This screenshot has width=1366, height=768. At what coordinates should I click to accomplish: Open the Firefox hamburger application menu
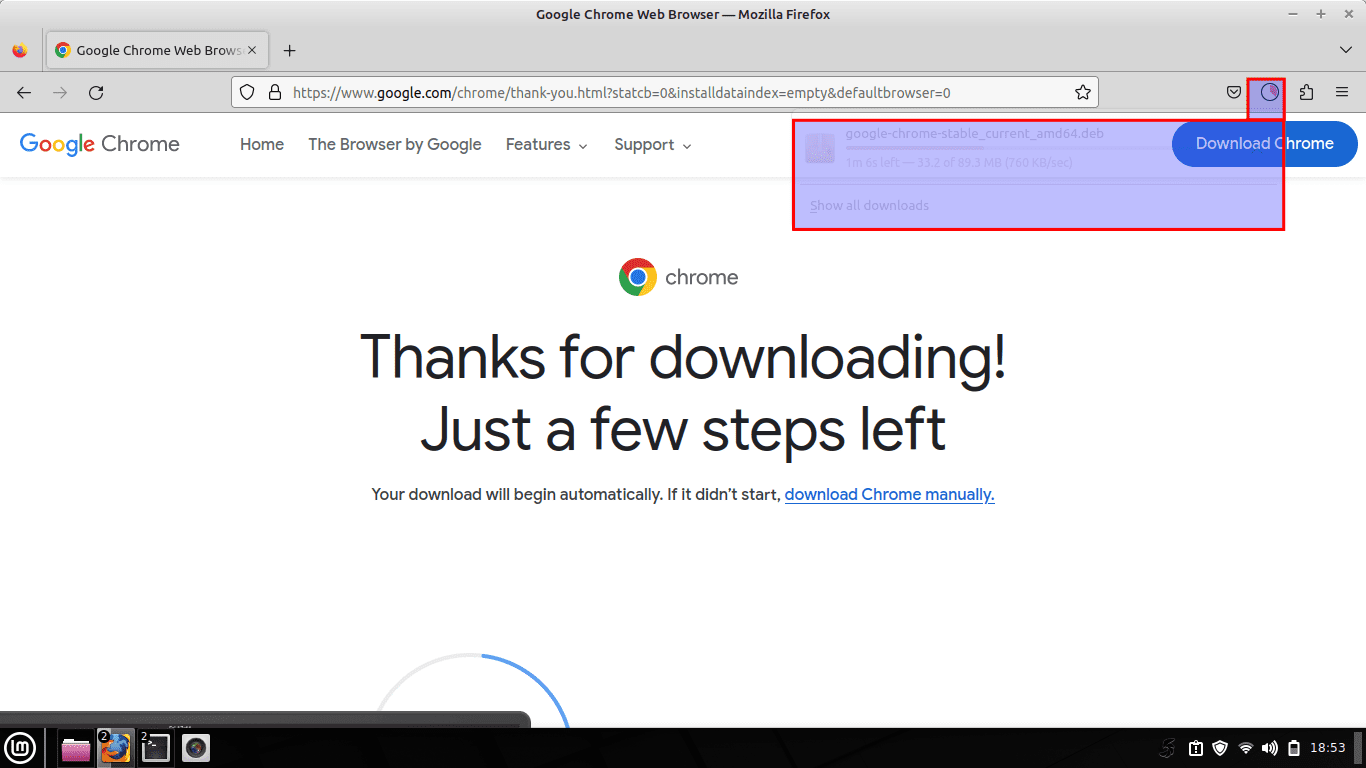[x=1342, y=93]
